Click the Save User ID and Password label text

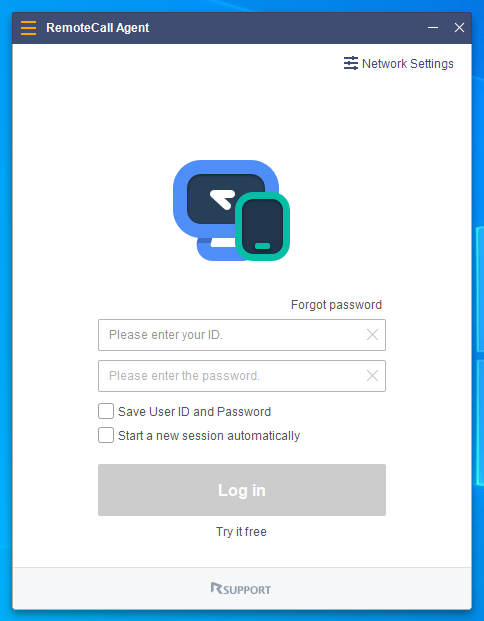coord(194,412)
